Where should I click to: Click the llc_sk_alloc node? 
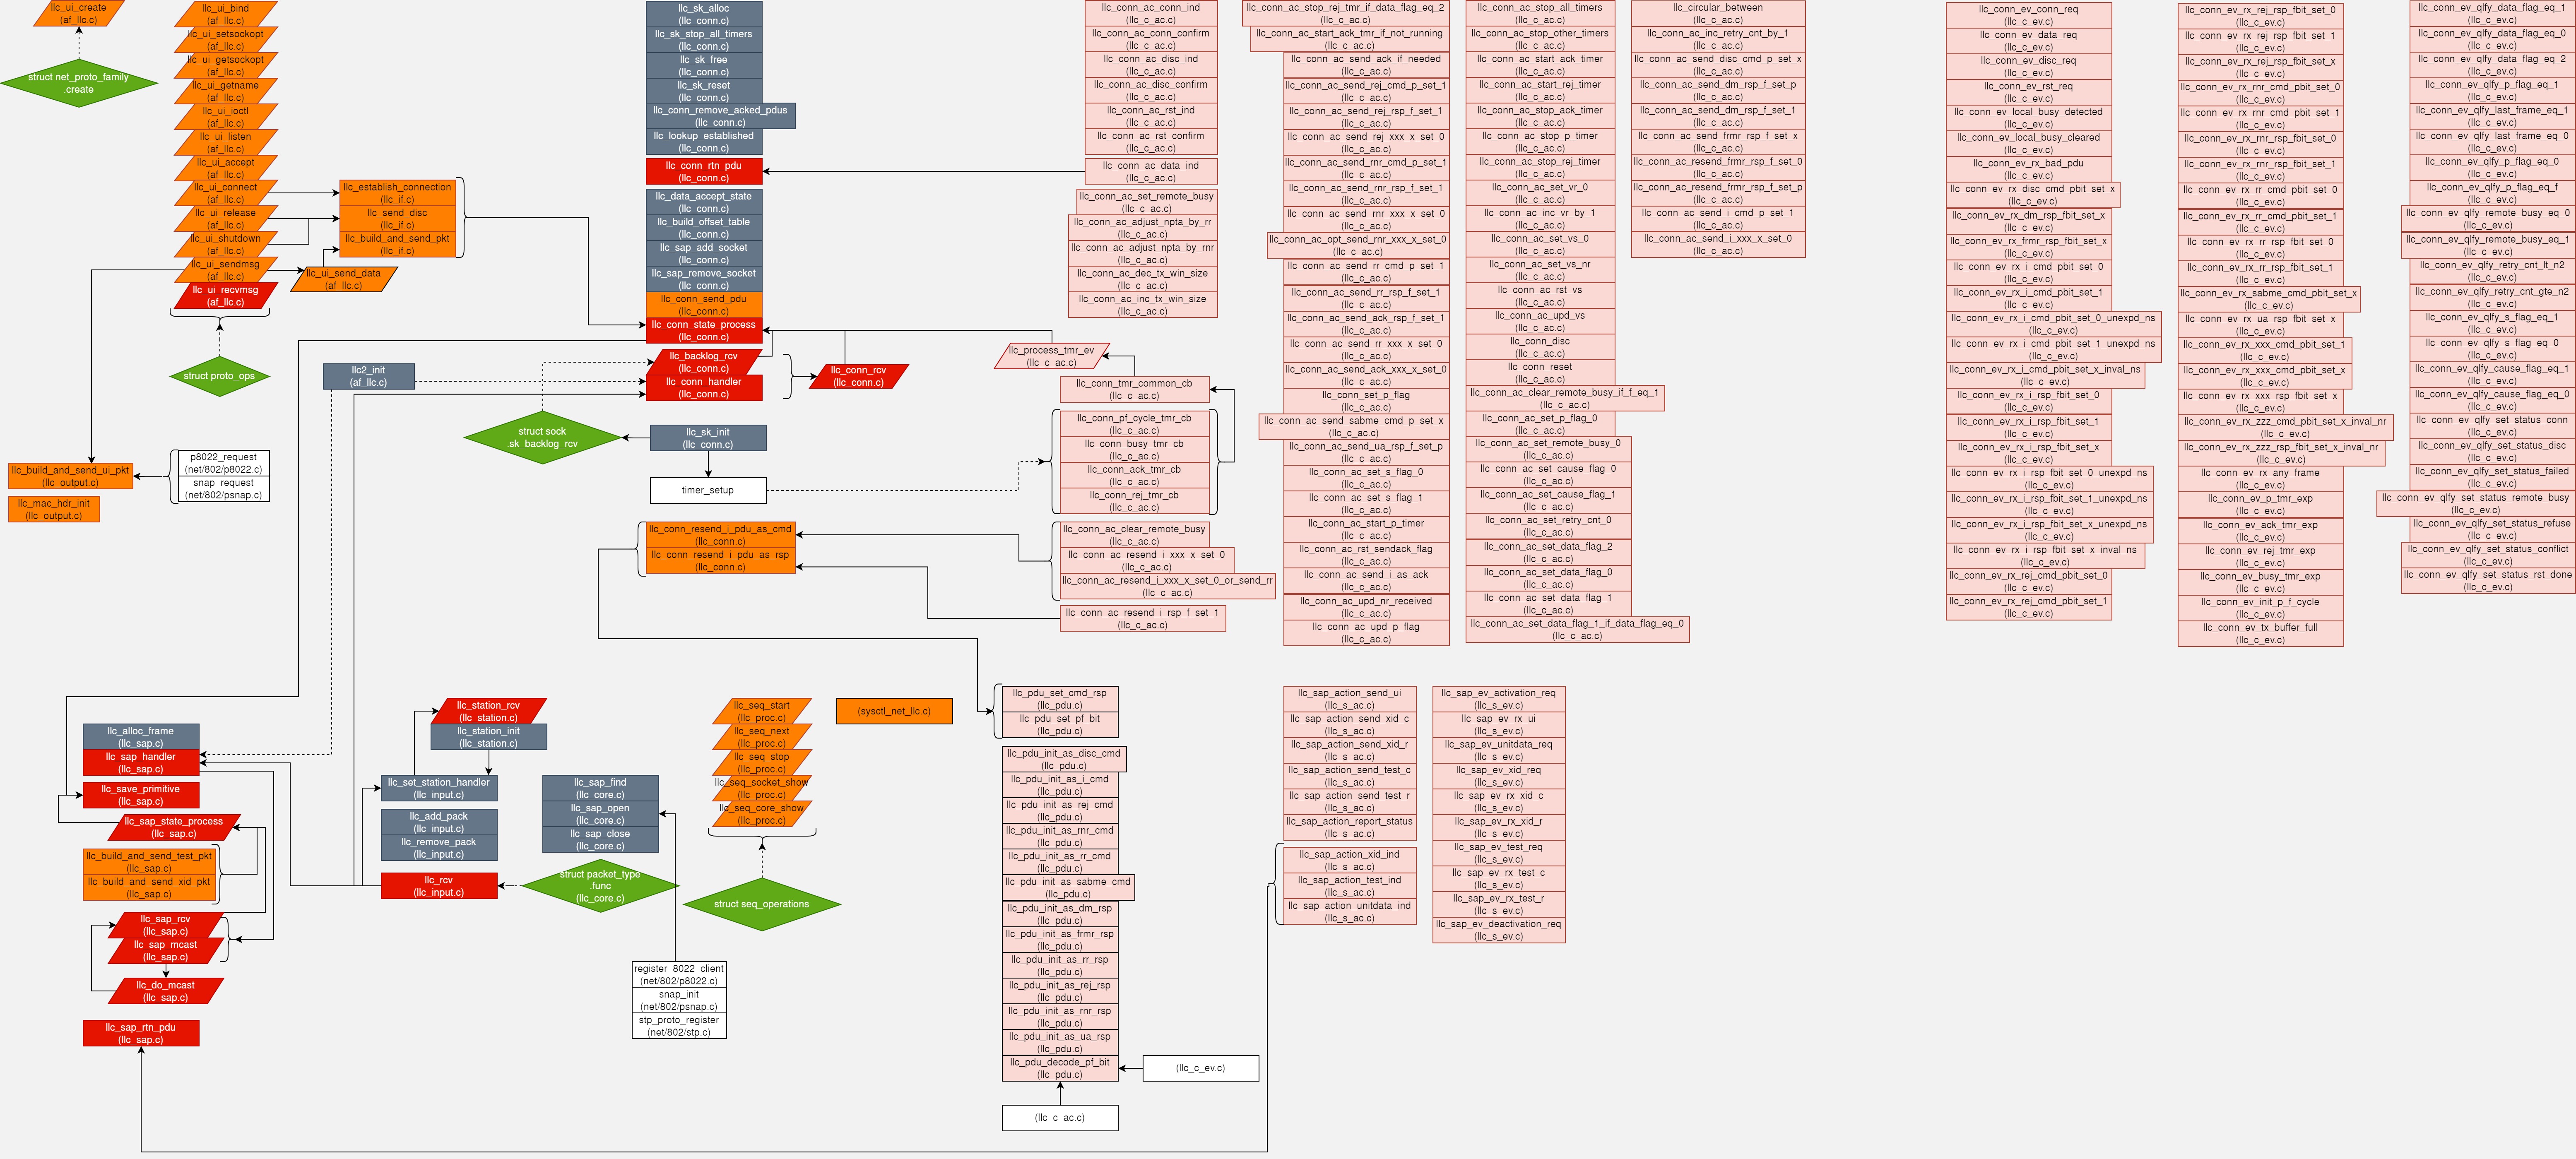tap(704, 14)
